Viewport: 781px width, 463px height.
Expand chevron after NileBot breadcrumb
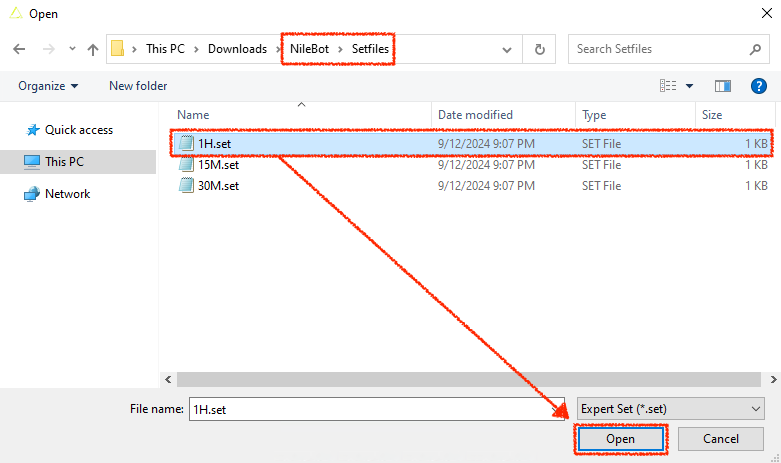click(340, 49)
